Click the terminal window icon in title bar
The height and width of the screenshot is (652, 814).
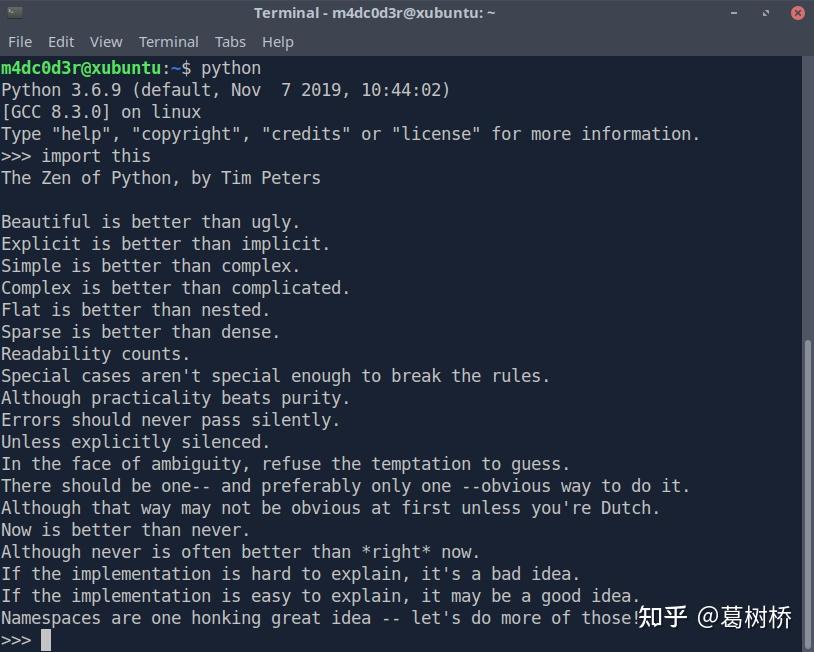tap(15, 12)
